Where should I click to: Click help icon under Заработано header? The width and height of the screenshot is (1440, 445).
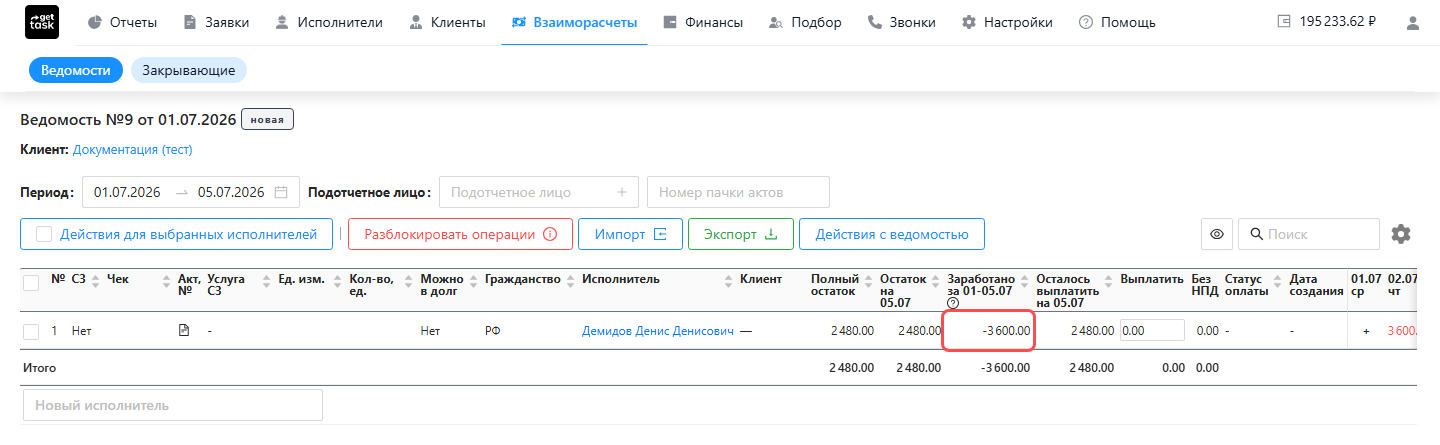pos(953,303)
